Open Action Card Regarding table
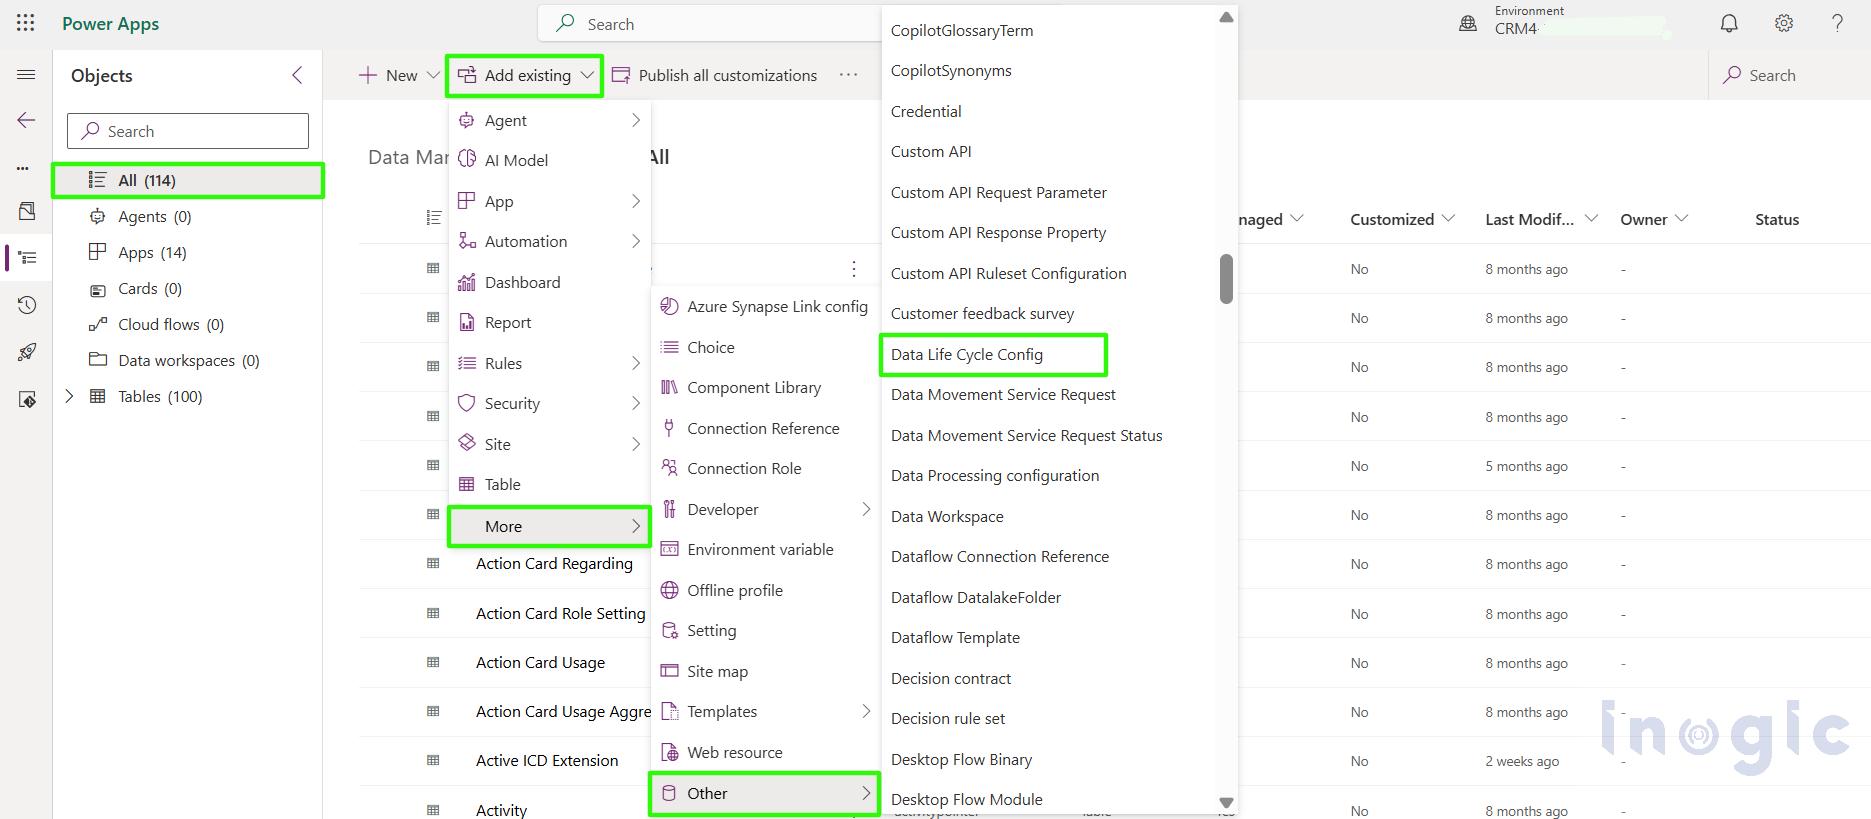 pos(554,563)
